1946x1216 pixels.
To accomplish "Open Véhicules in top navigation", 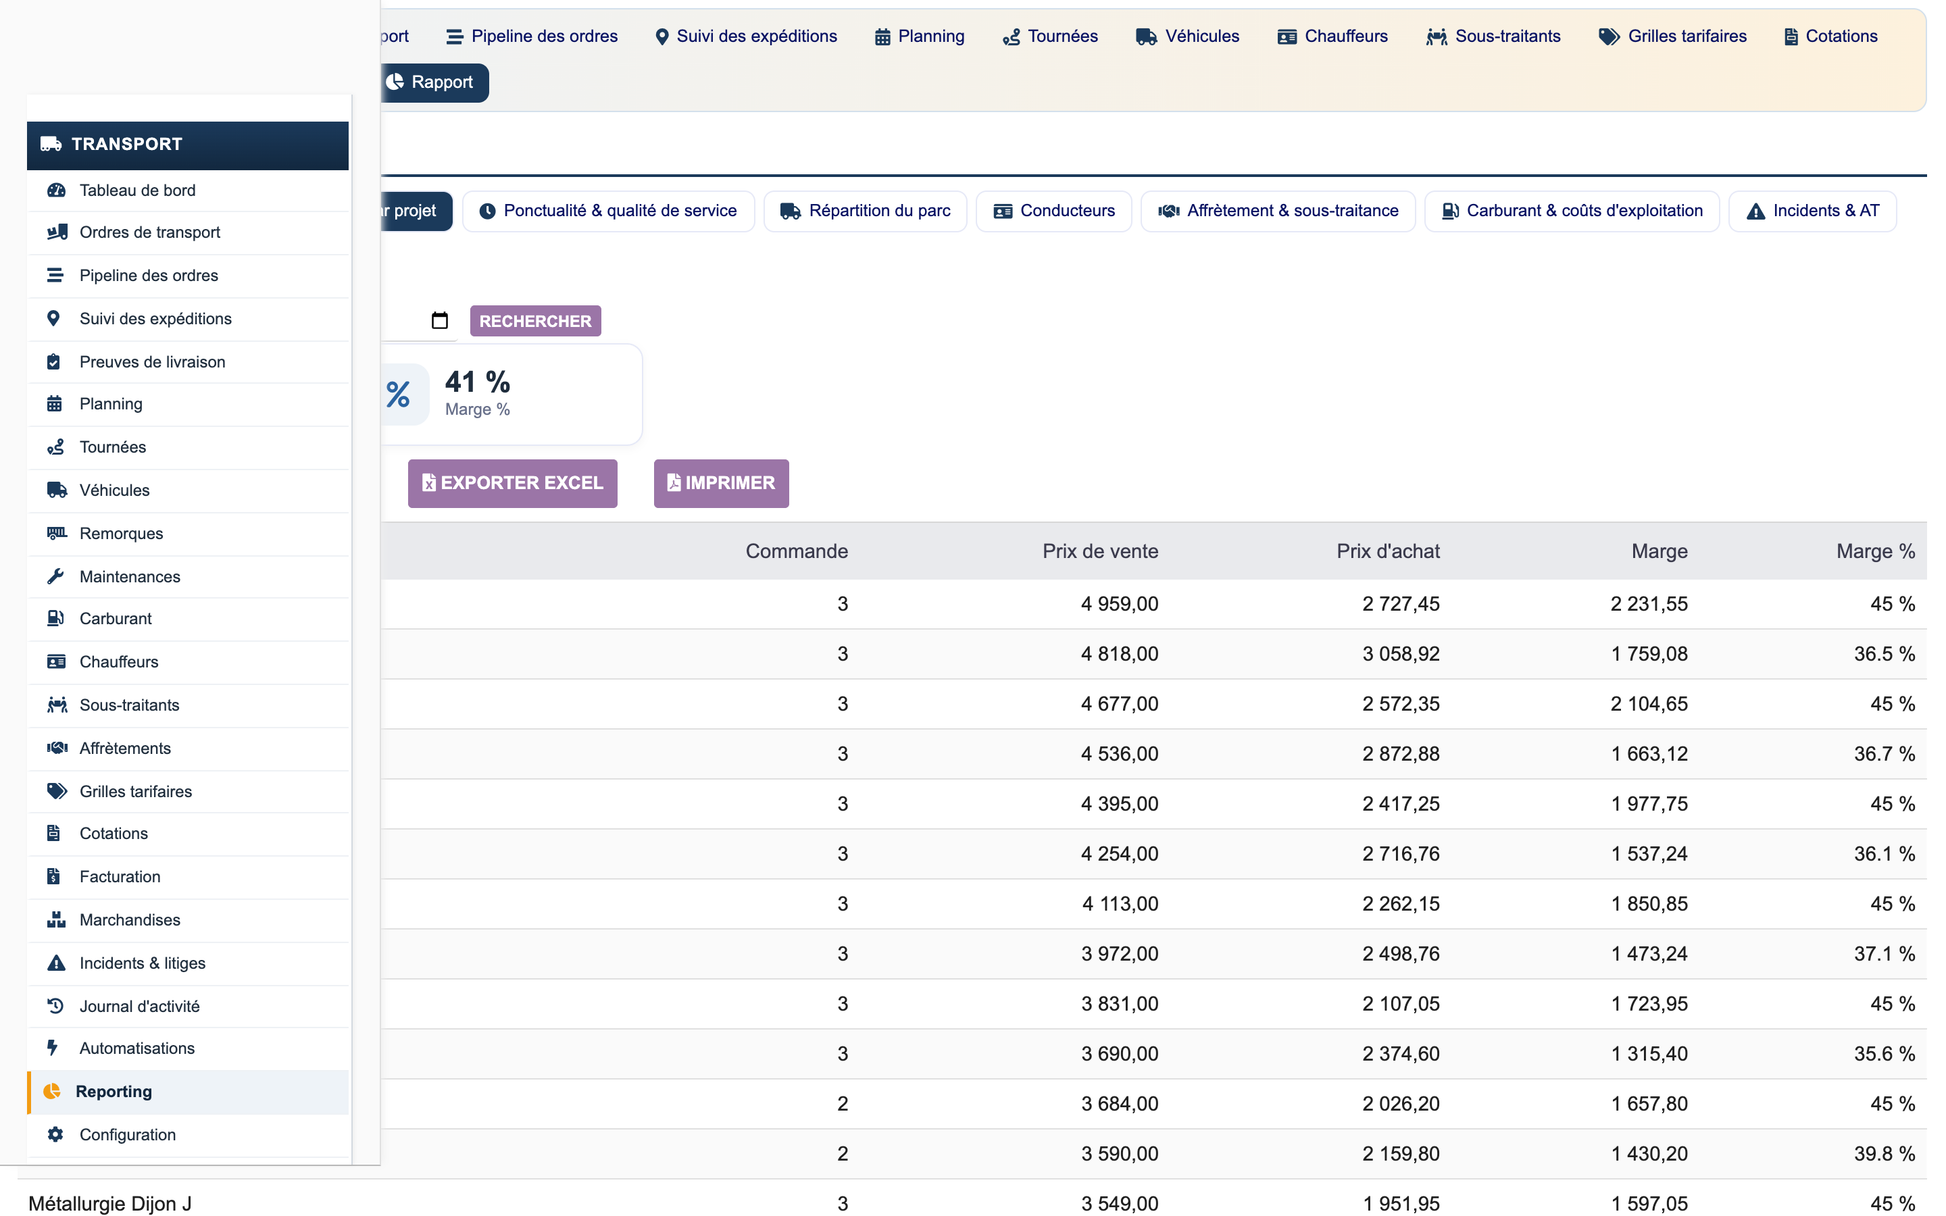I will coord(1187,36).
